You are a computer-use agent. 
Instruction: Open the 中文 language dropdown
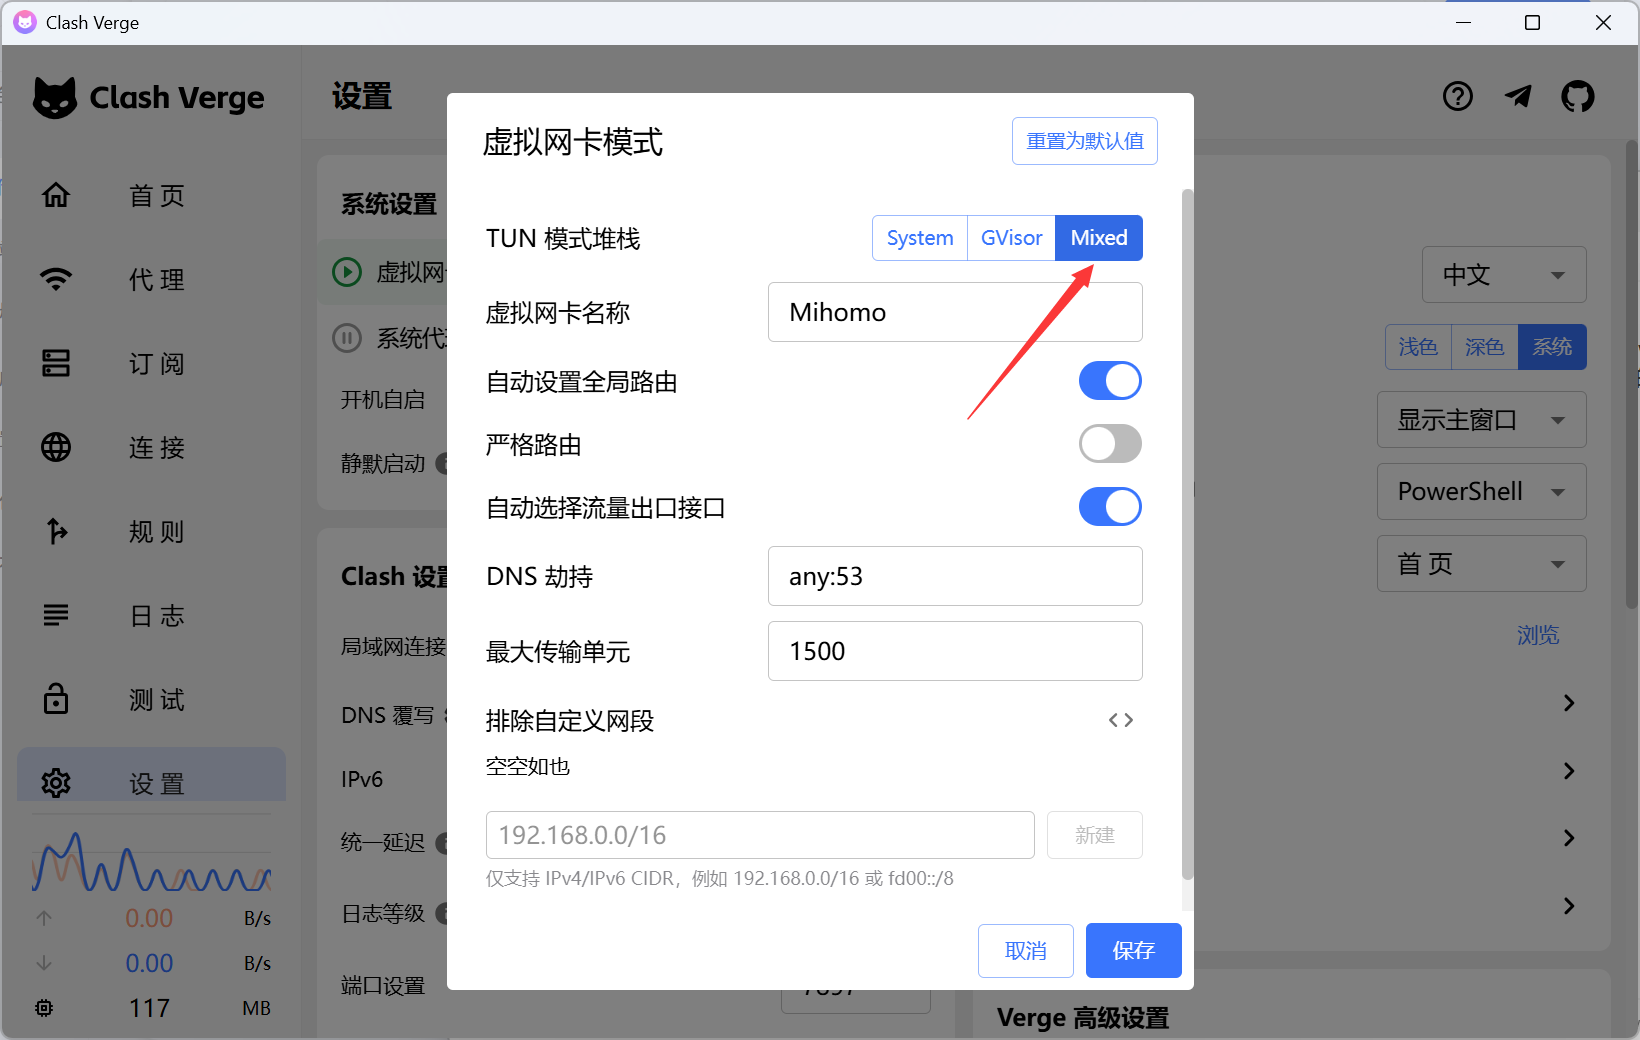point(1504,275)
